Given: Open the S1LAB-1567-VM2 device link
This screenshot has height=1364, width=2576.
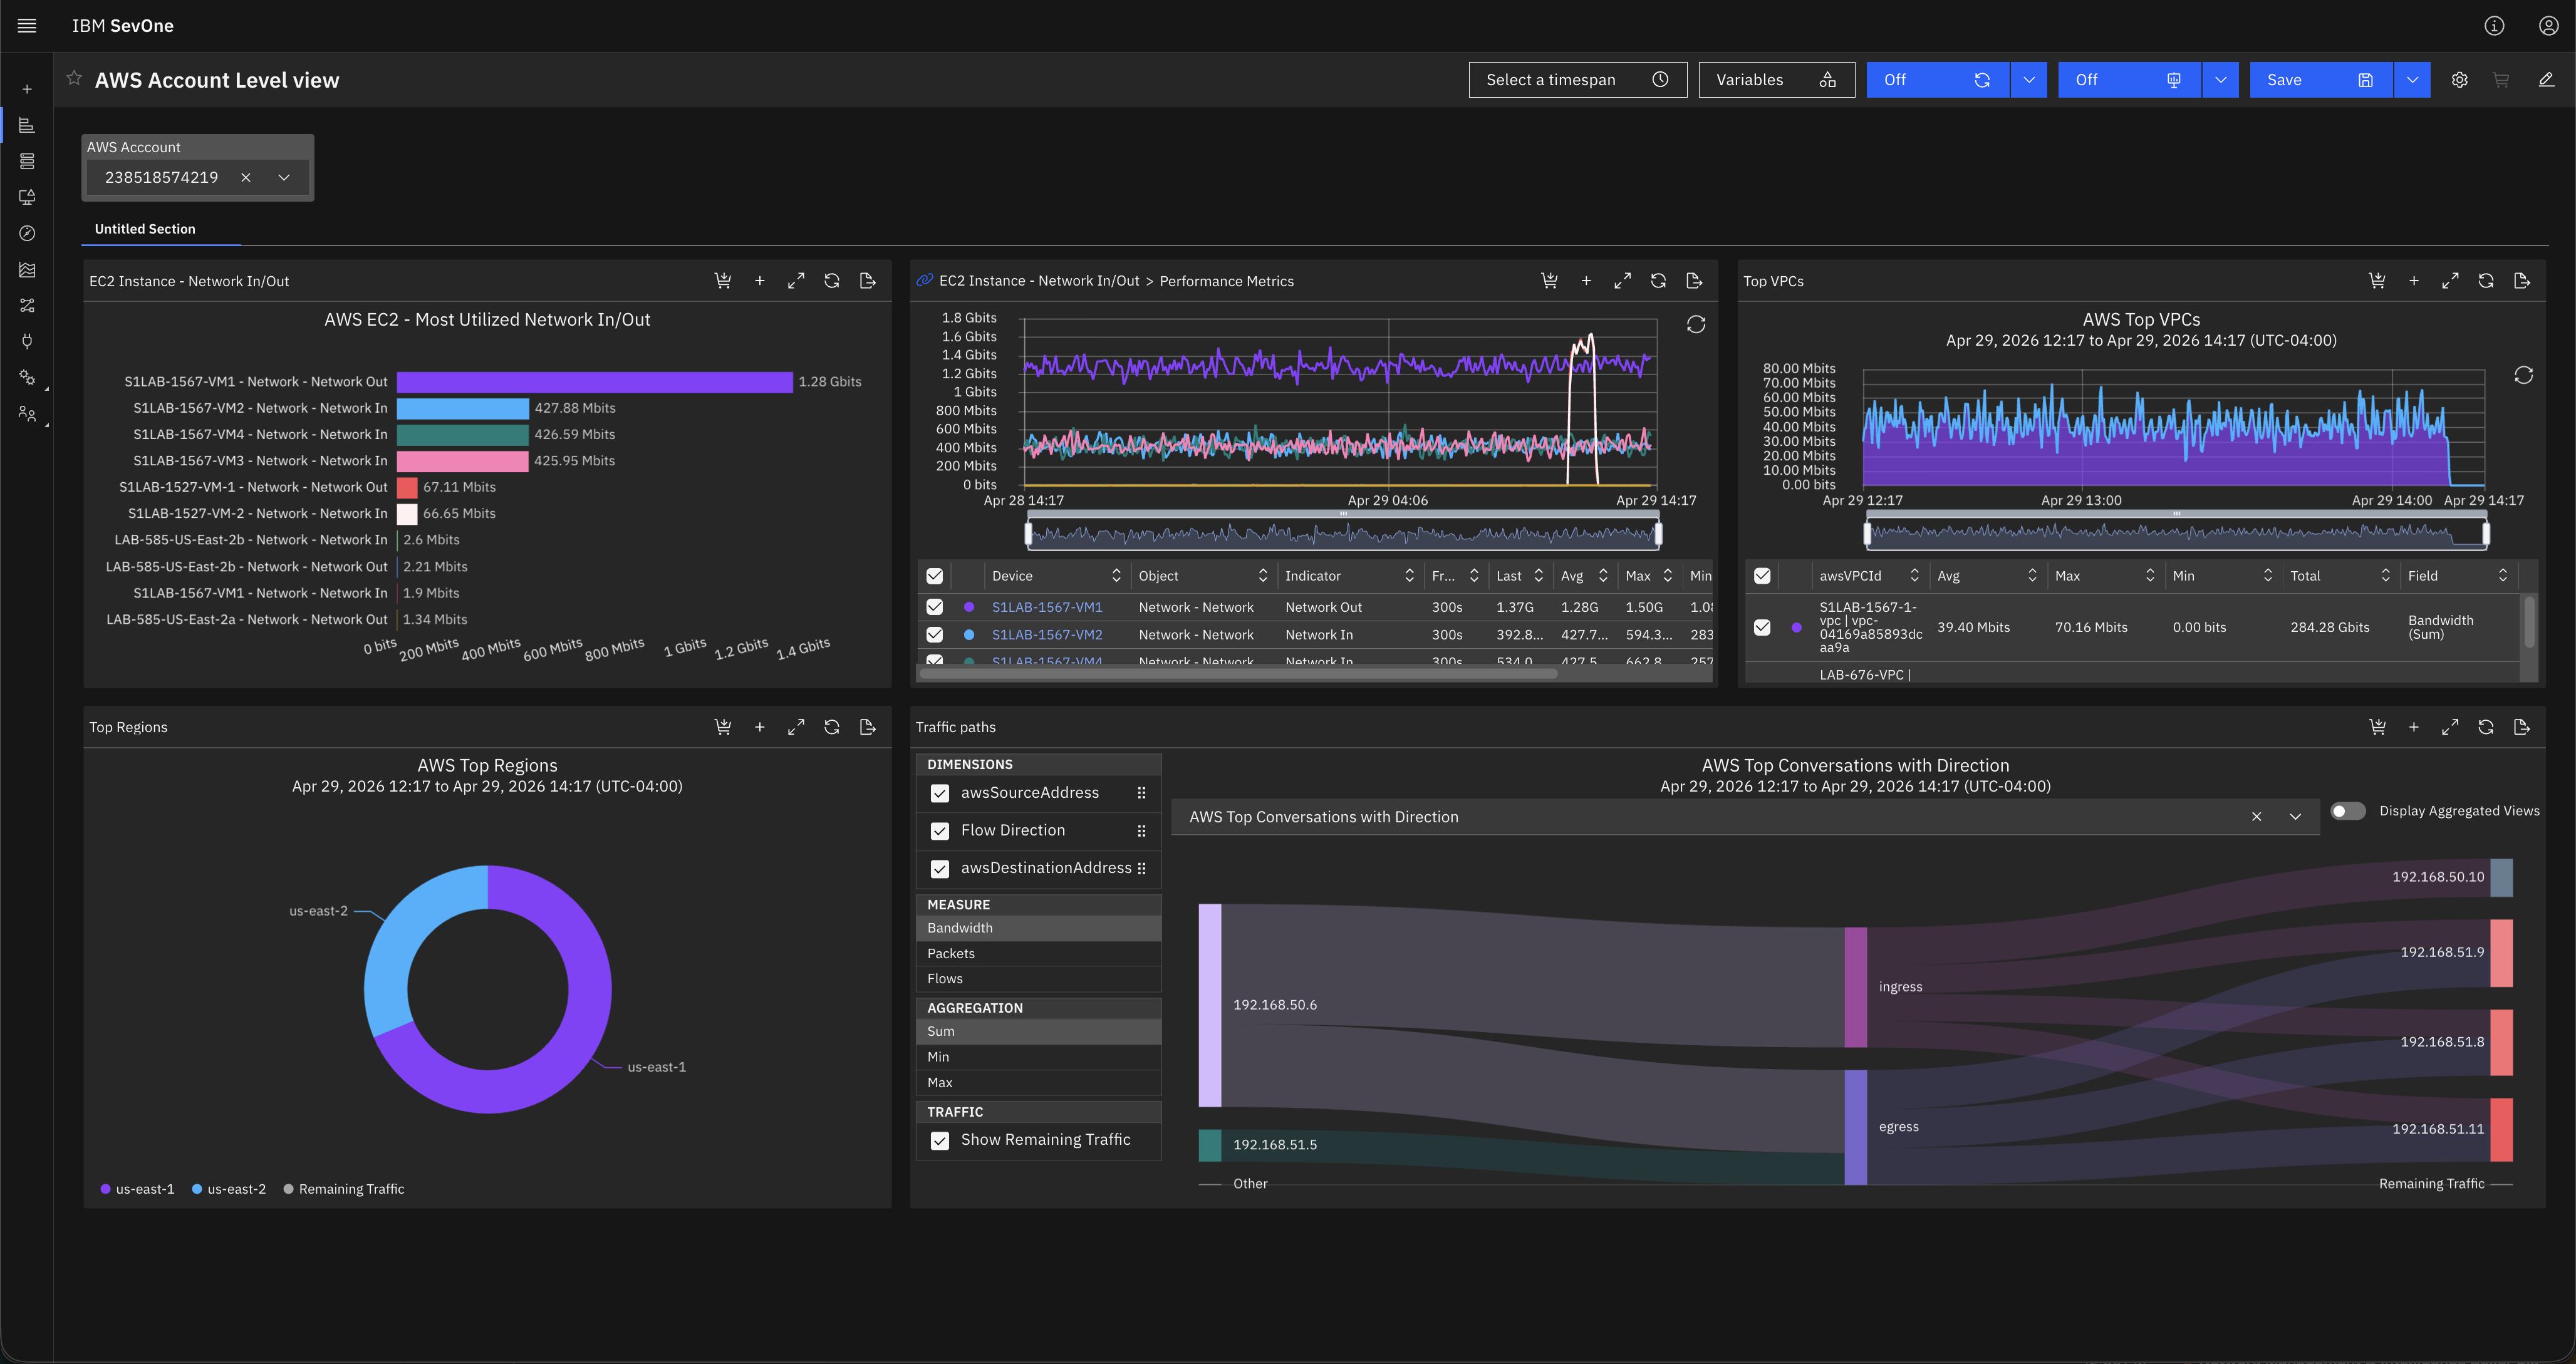Looking at the screenshot, I should tap(1047, 635).
